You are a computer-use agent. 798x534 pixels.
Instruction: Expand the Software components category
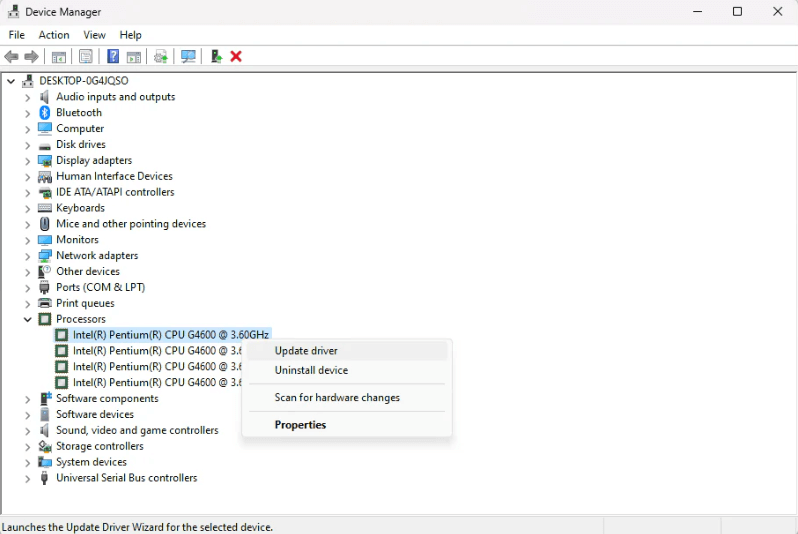pyautogui.click(x=27, y=399)
